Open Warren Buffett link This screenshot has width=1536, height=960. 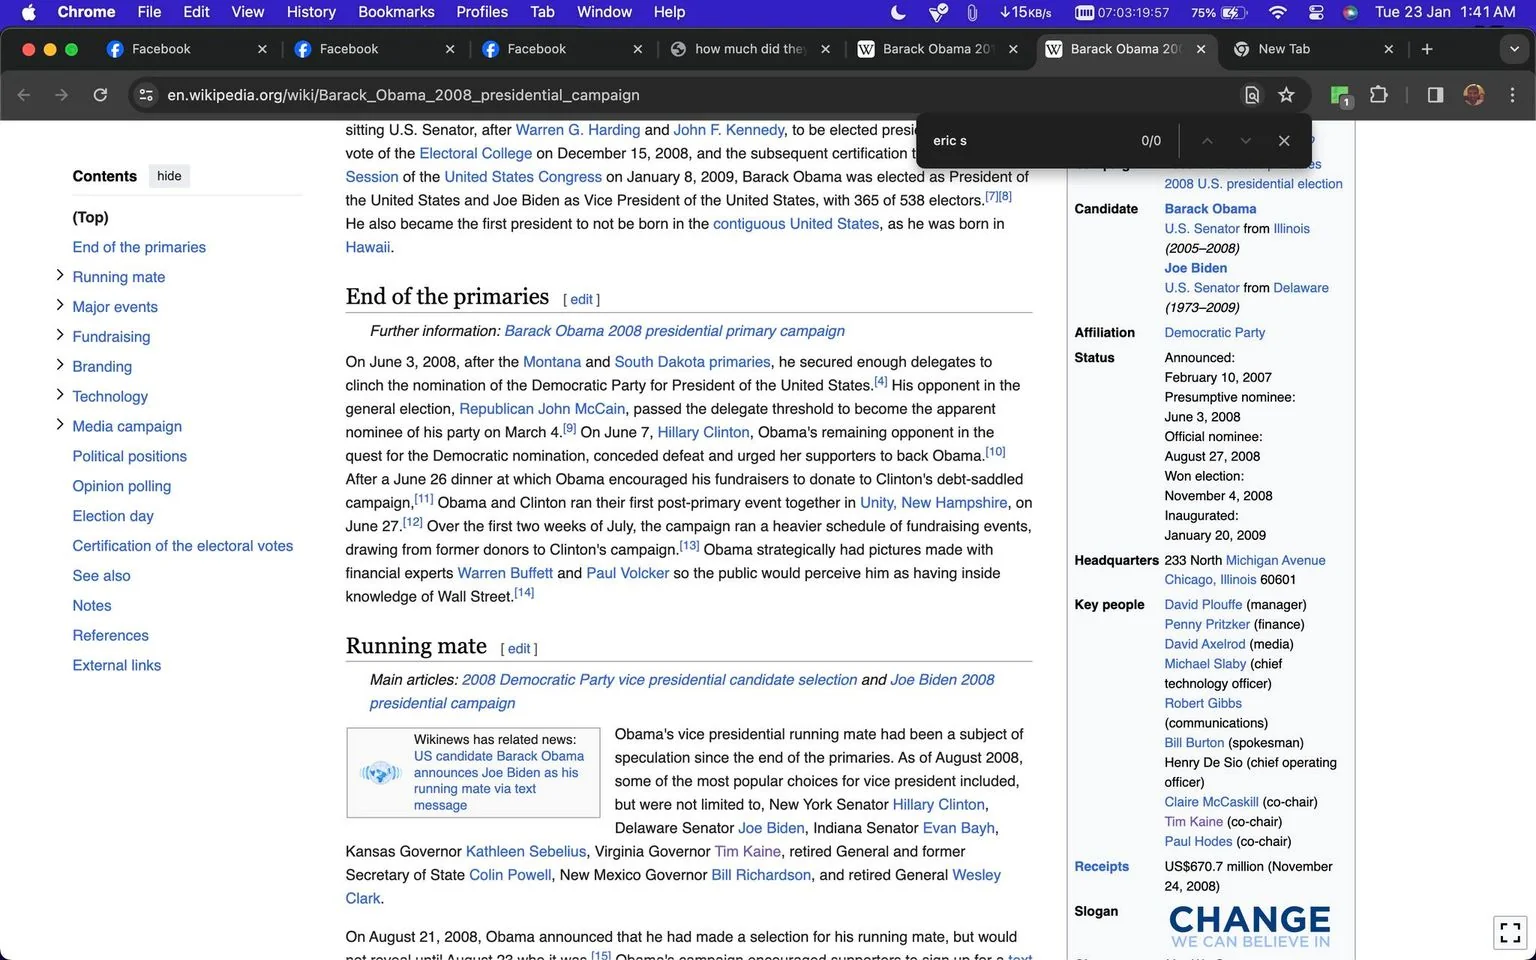(x=505, y=573)
